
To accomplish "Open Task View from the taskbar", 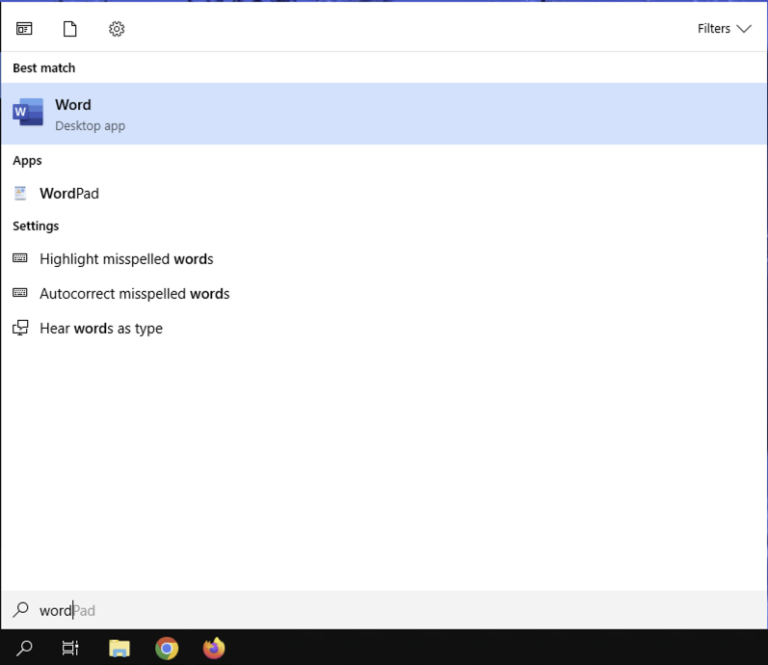I will point(71,648).
